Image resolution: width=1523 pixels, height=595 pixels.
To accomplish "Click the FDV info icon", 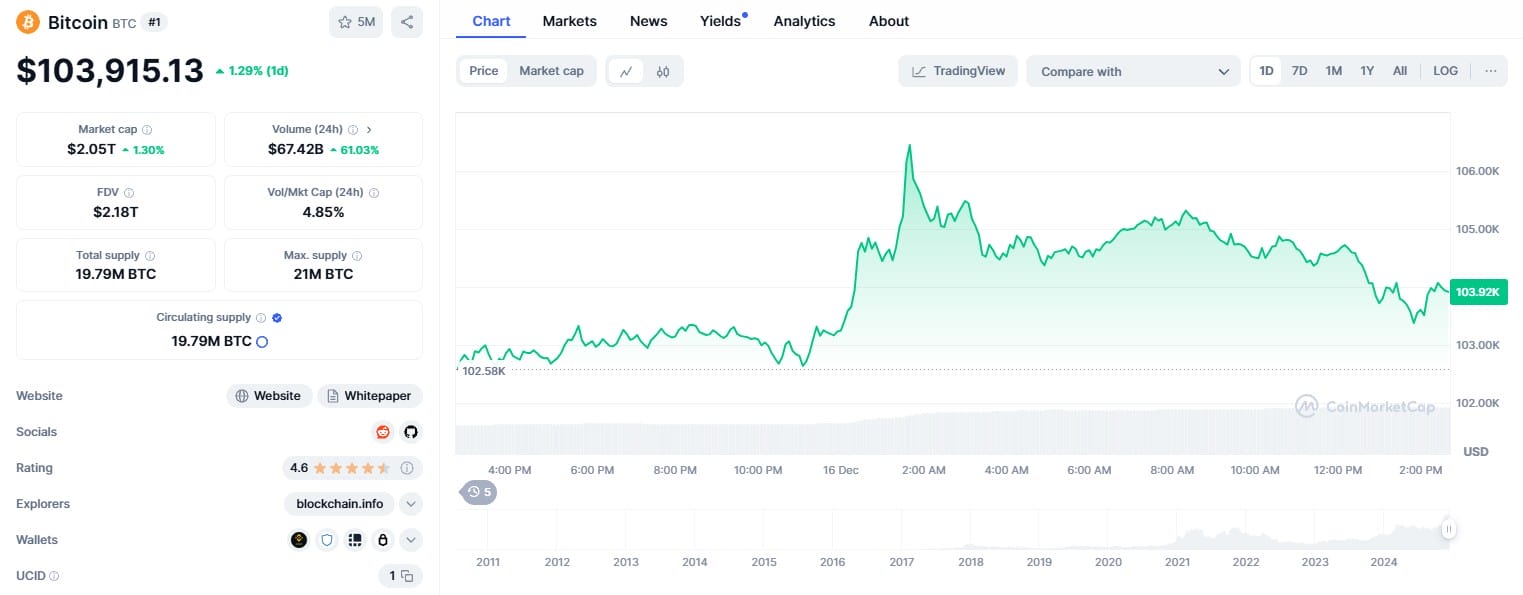I will [x=129, y=193].
